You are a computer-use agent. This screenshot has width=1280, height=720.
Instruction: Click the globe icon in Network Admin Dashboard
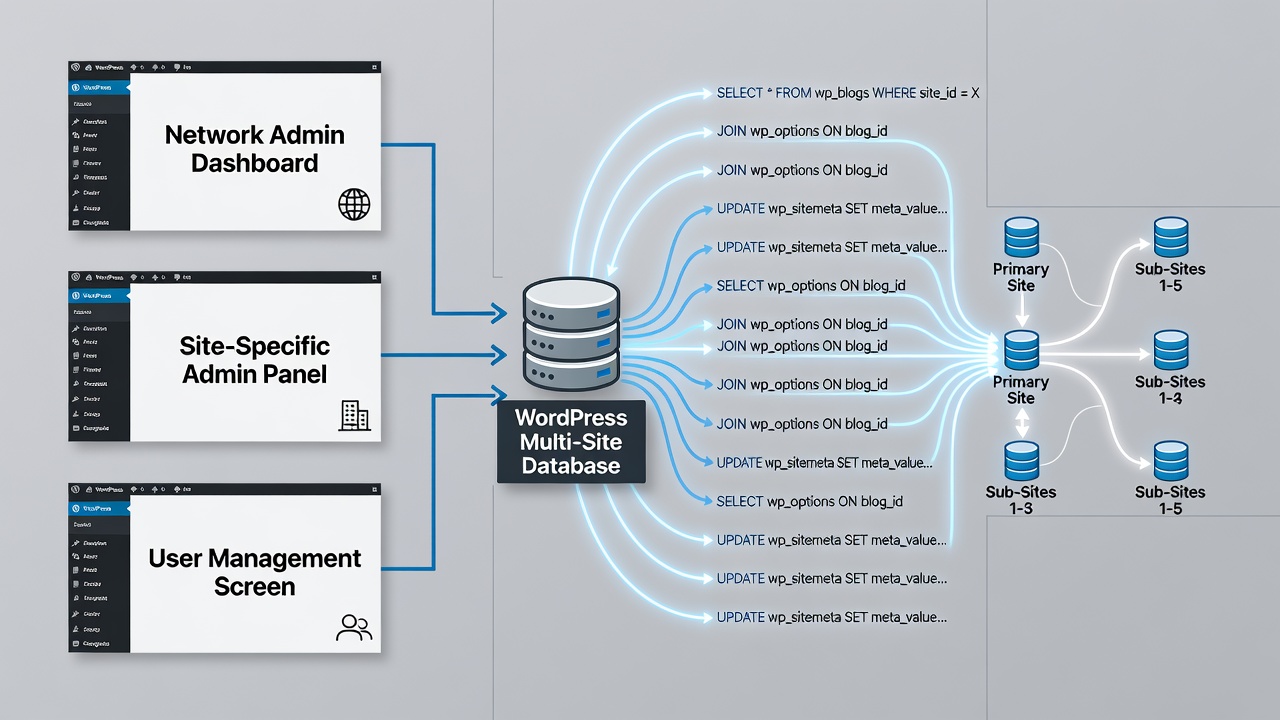pos(354,205)
